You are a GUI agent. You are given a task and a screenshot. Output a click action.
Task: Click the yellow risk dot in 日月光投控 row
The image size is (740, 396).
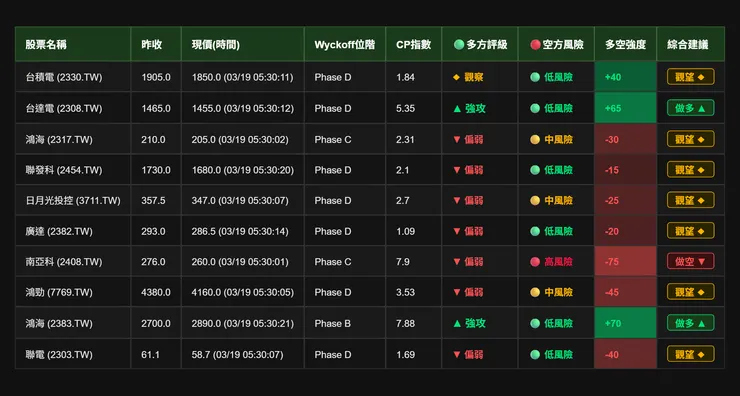coord(535,201)
